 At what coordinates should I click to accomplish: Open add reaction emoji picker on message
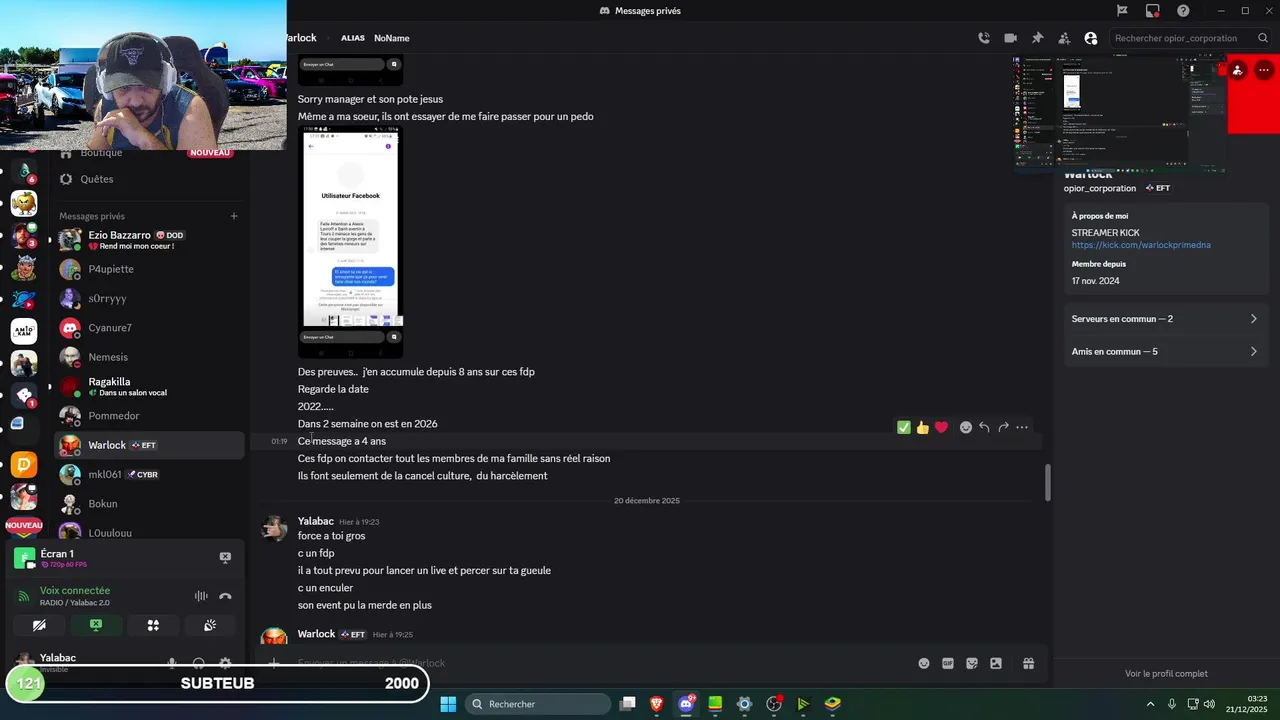pos(966,427)
